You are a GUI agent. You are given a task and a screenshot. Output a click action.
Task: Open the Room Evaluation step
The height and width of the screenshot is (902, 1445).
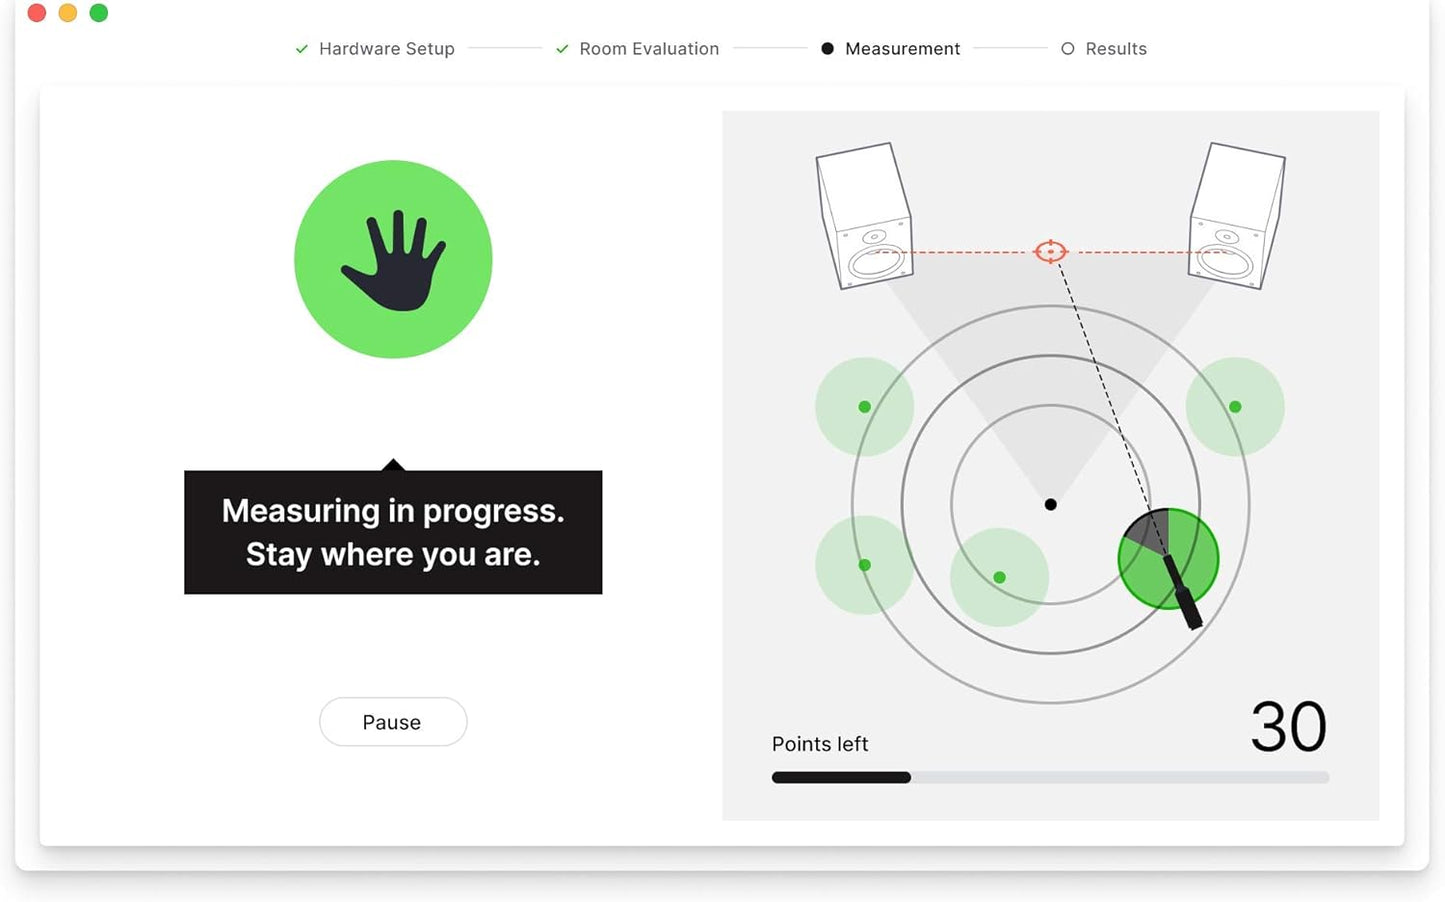pos(648,48)
